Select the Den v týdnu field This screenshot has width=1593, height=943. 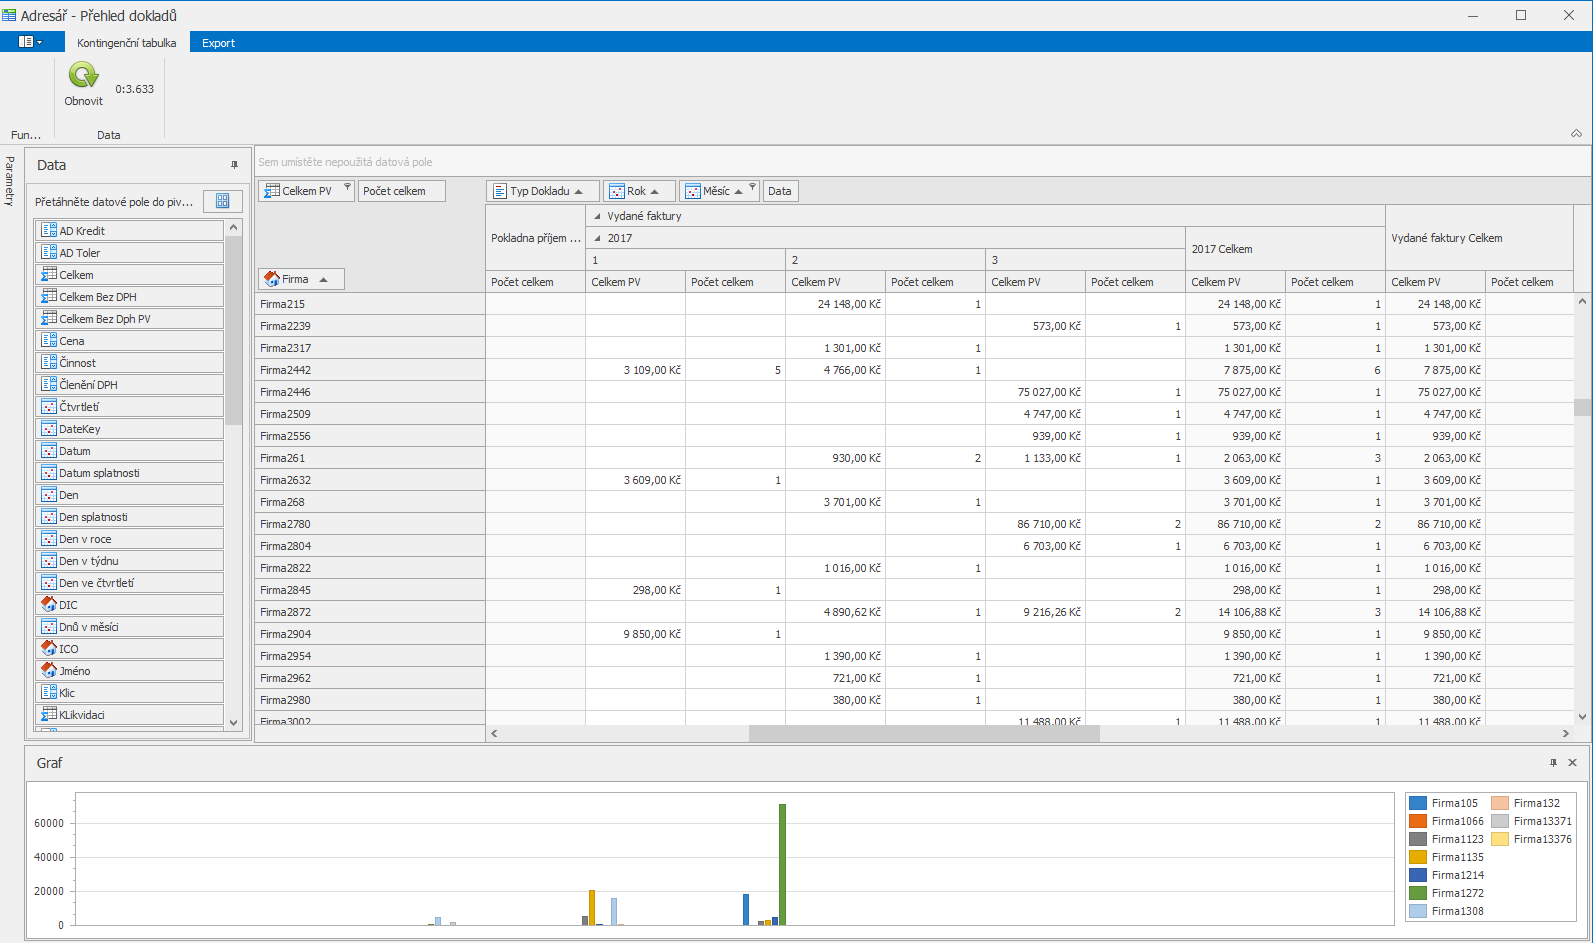click(x=129, y=561)
